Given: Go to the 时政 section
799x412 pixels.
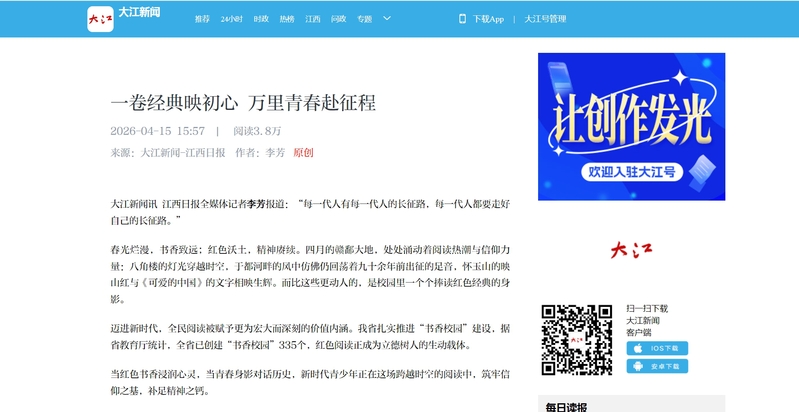Looking at the screenshot, I should pyautogui.click(x=261, y=19).
